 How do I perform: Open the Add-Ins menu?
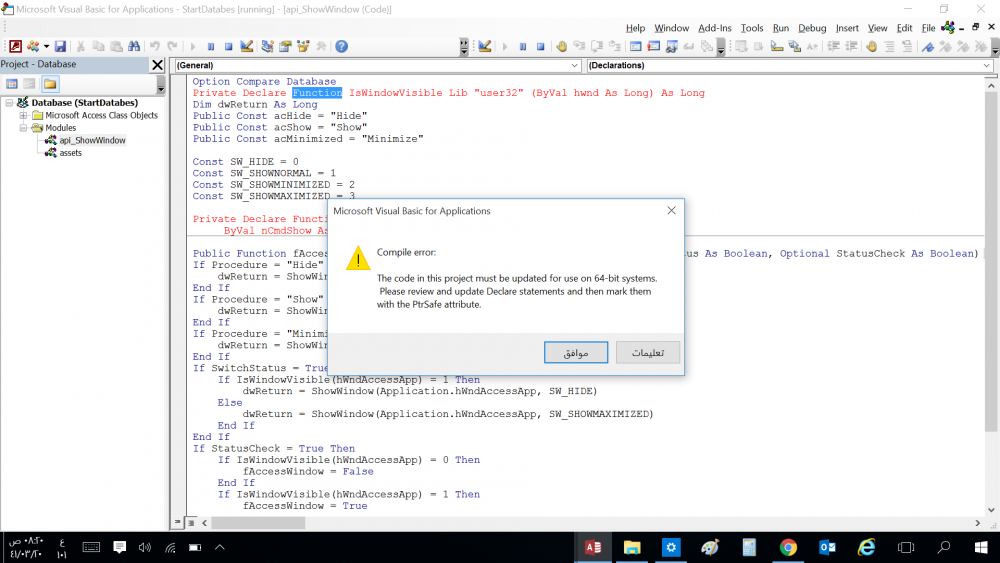(714, 28)
